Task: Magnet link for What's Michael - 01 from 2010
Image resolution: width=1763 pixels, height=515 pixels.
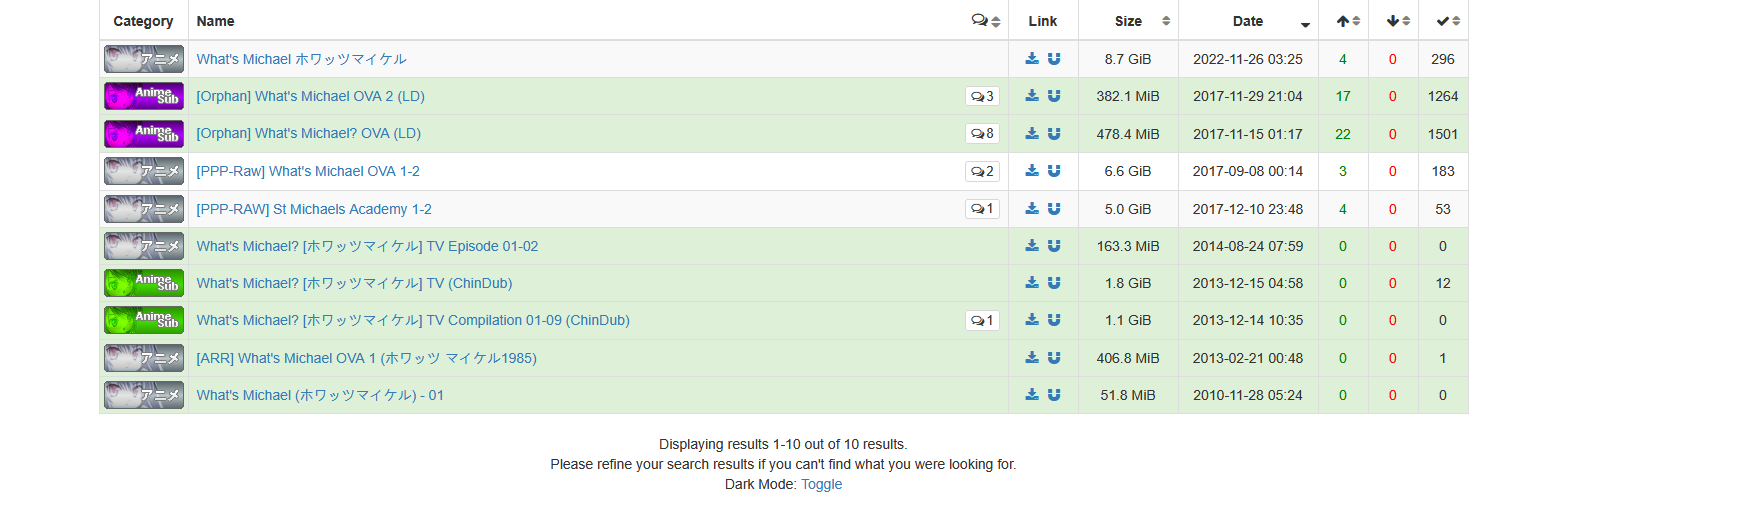Action: 1054,395
